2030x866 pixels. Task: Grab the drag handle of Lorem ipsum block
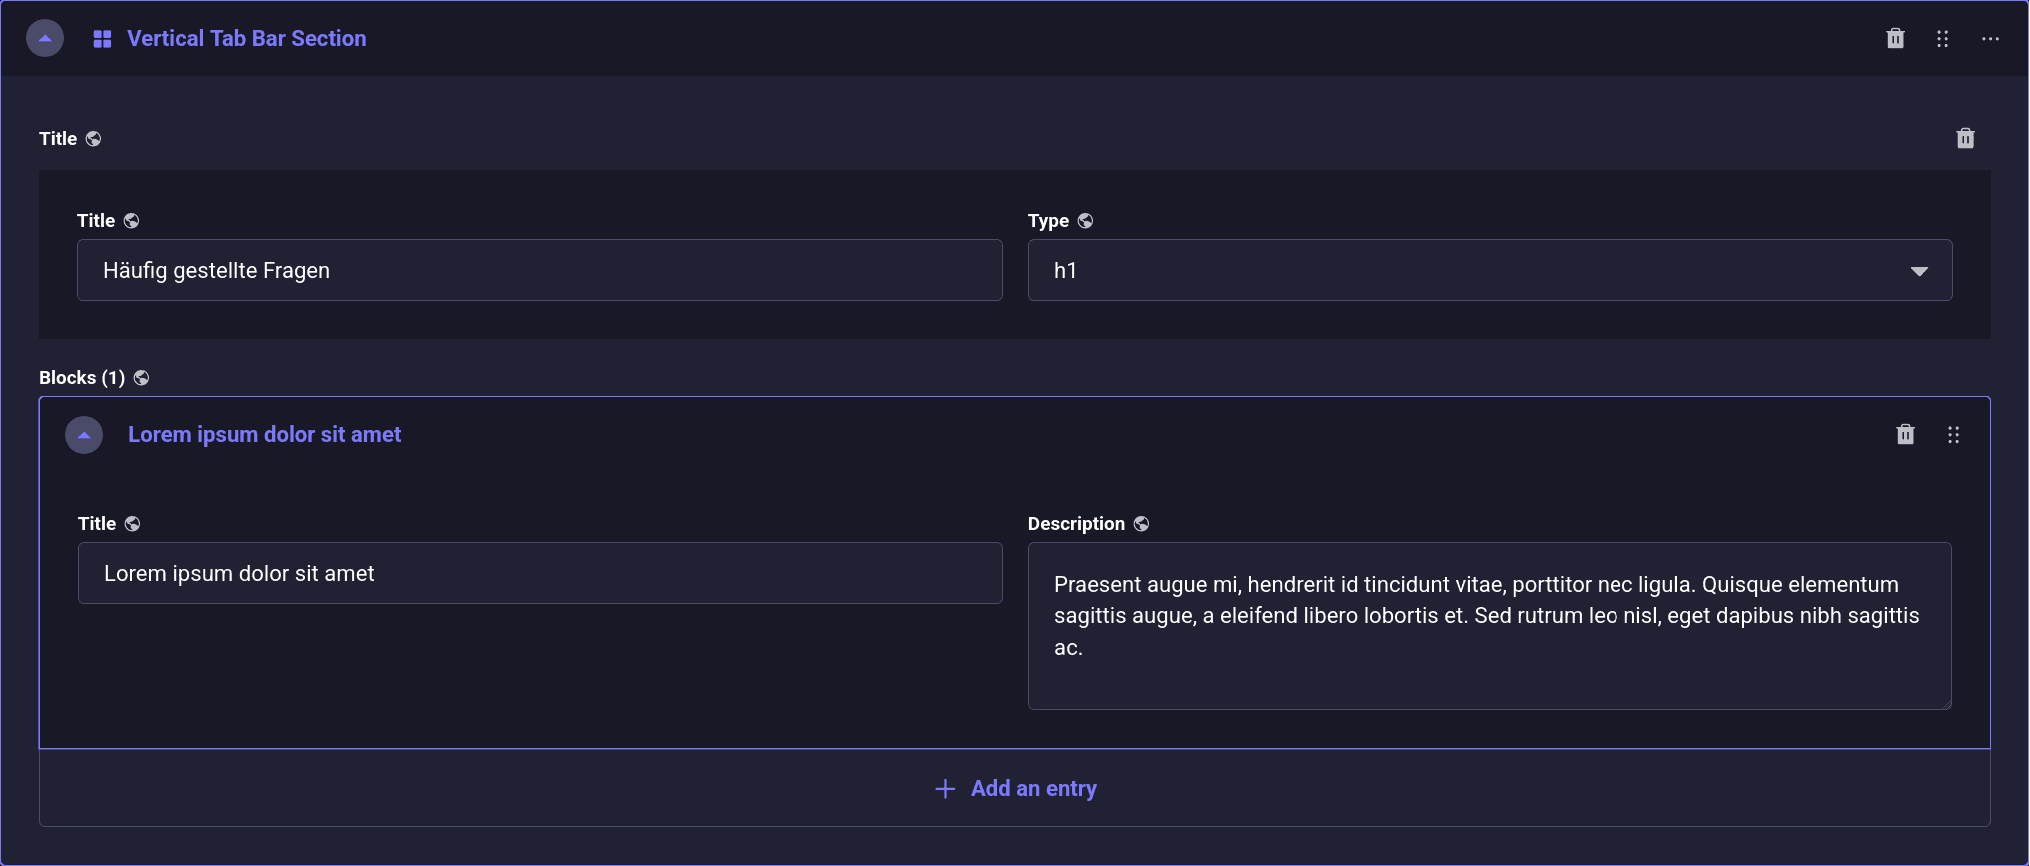pos(1953,435)
